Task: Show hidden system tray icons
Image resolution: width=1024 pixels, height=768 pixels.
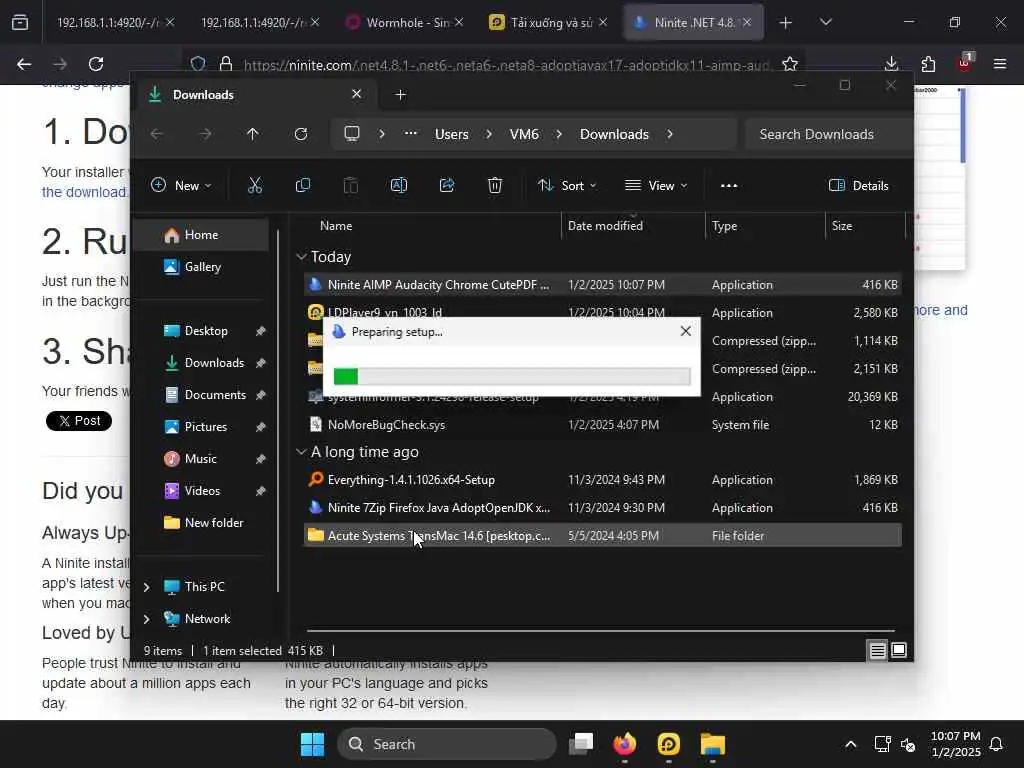Action: (x=850, y=744)
